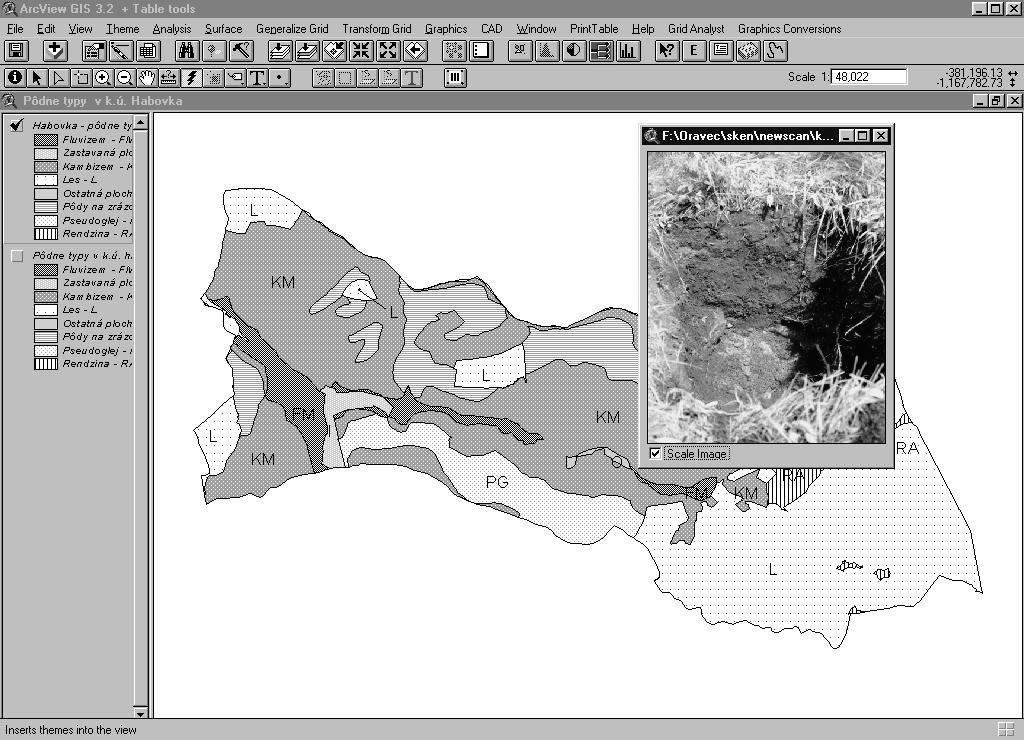Click into the Scale 1: input field
Viewport: 1024px width, 740px height.
(x=869, y=77)
